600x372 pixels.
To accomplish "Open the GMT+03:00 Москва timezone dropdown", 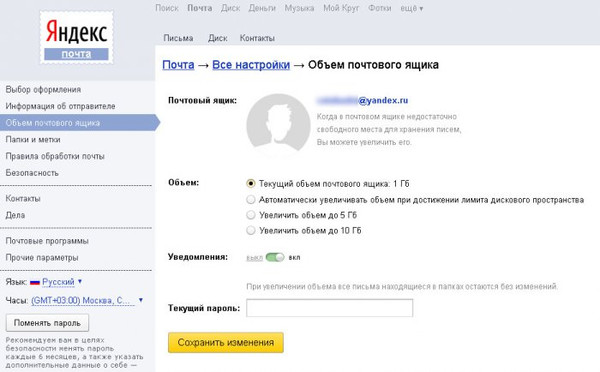I will pyautogui.click(x=87, y=300).
